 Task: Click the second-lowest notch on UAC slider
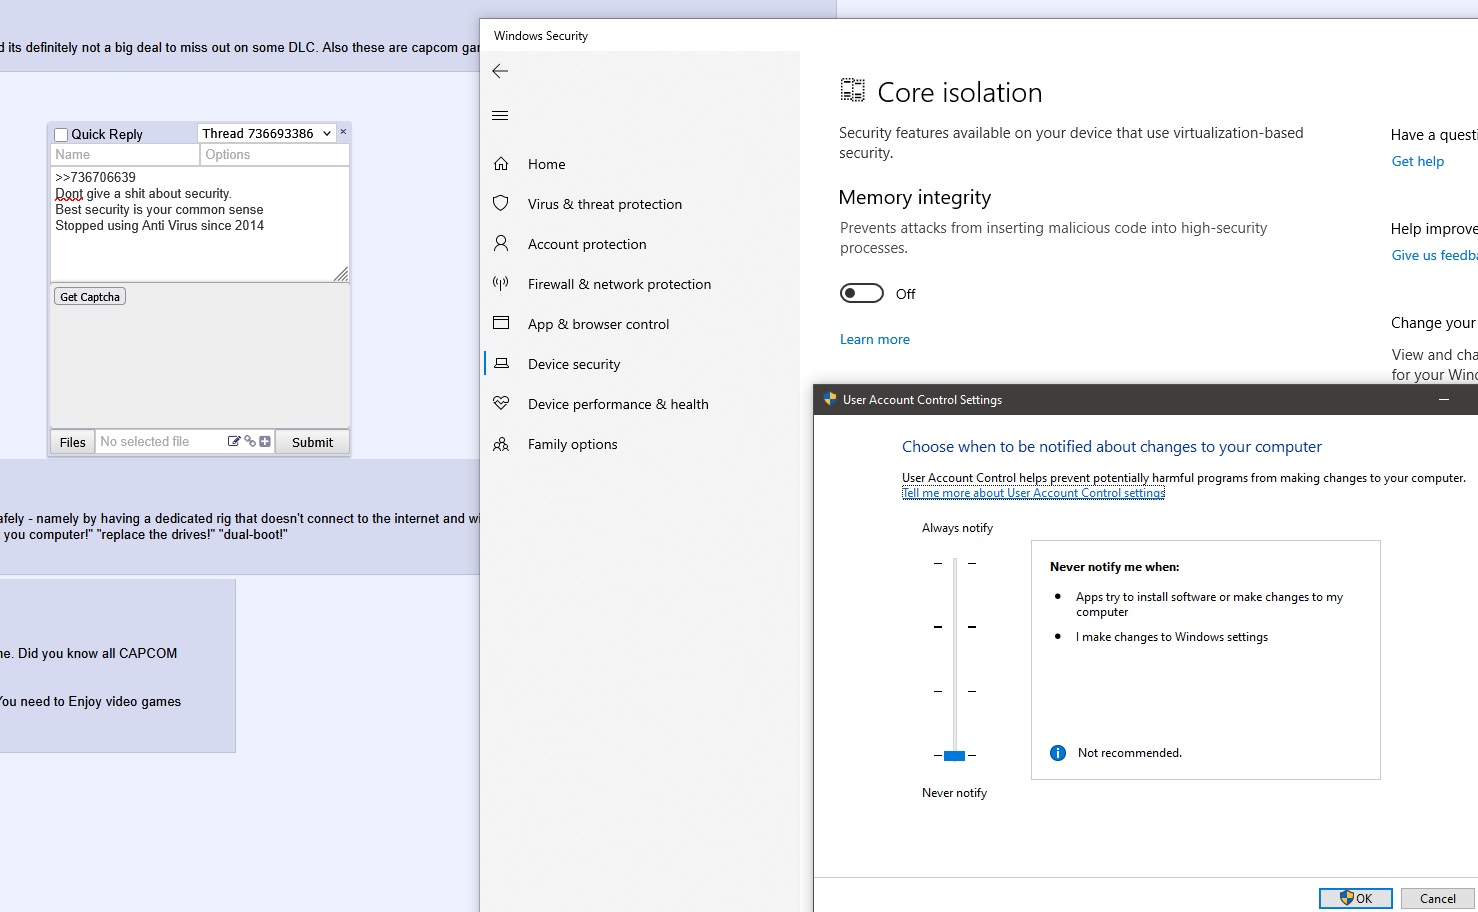(x=955, y=691)
